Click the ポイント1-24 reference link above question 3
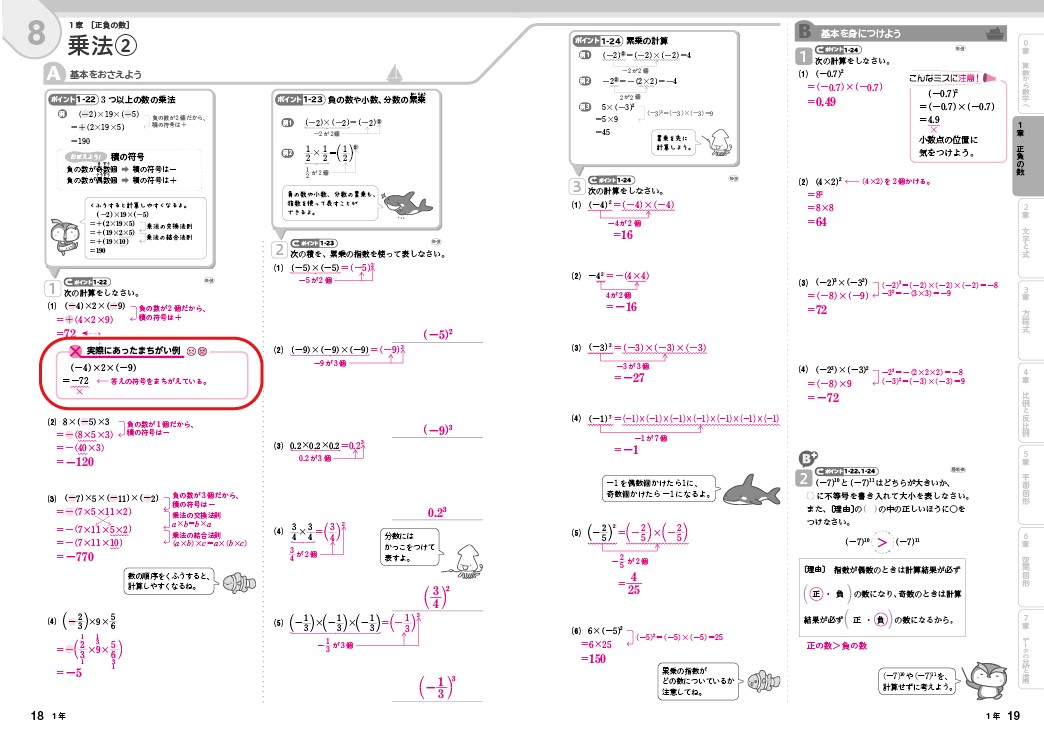This screenshot has width=1044, height=746. click(x=611, y=180)
